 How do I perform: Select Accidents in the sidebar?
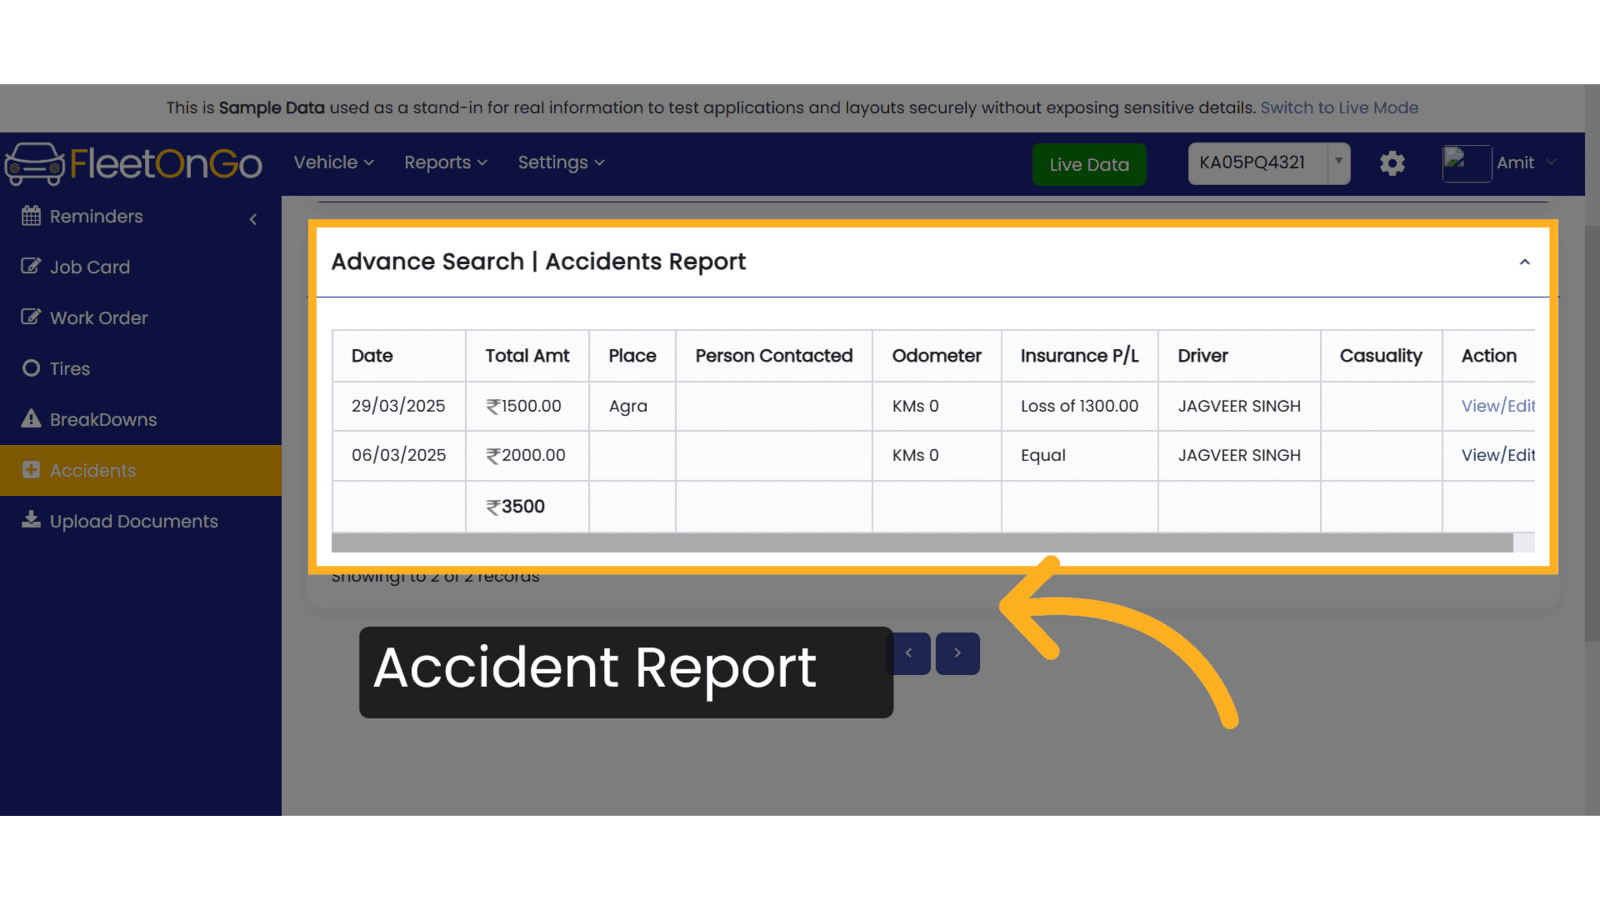pyautogui.click(x=140, y=470)
